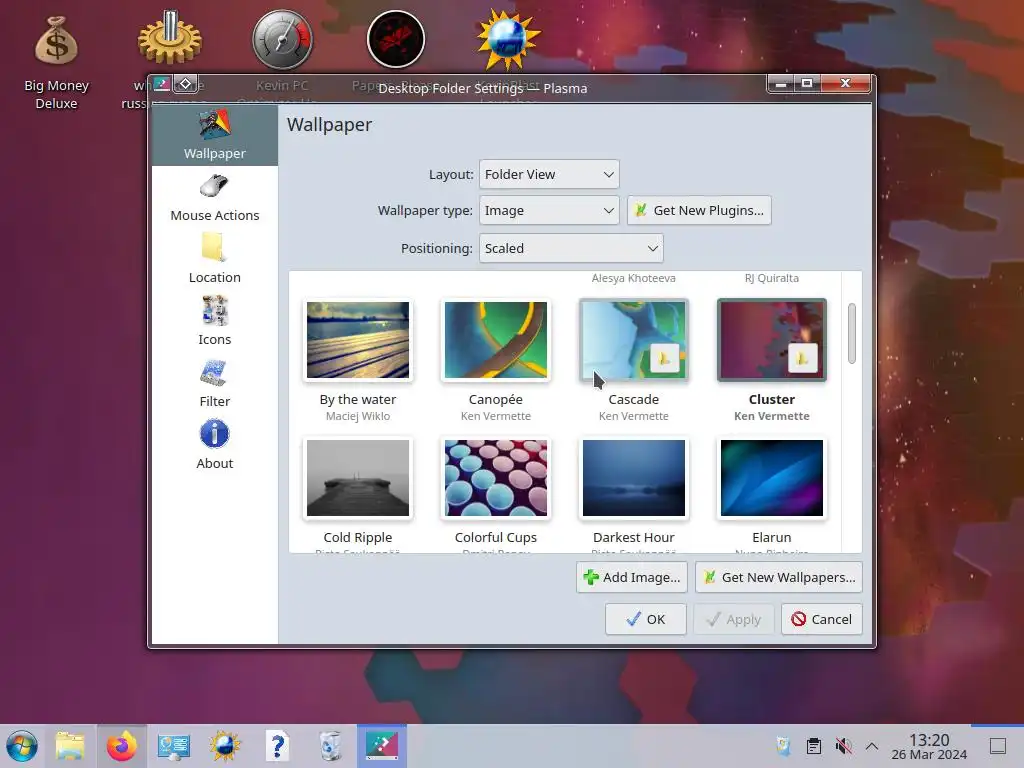Pick the Darkest Hour wallpaper
The image size is (1024, 768).
633,477
